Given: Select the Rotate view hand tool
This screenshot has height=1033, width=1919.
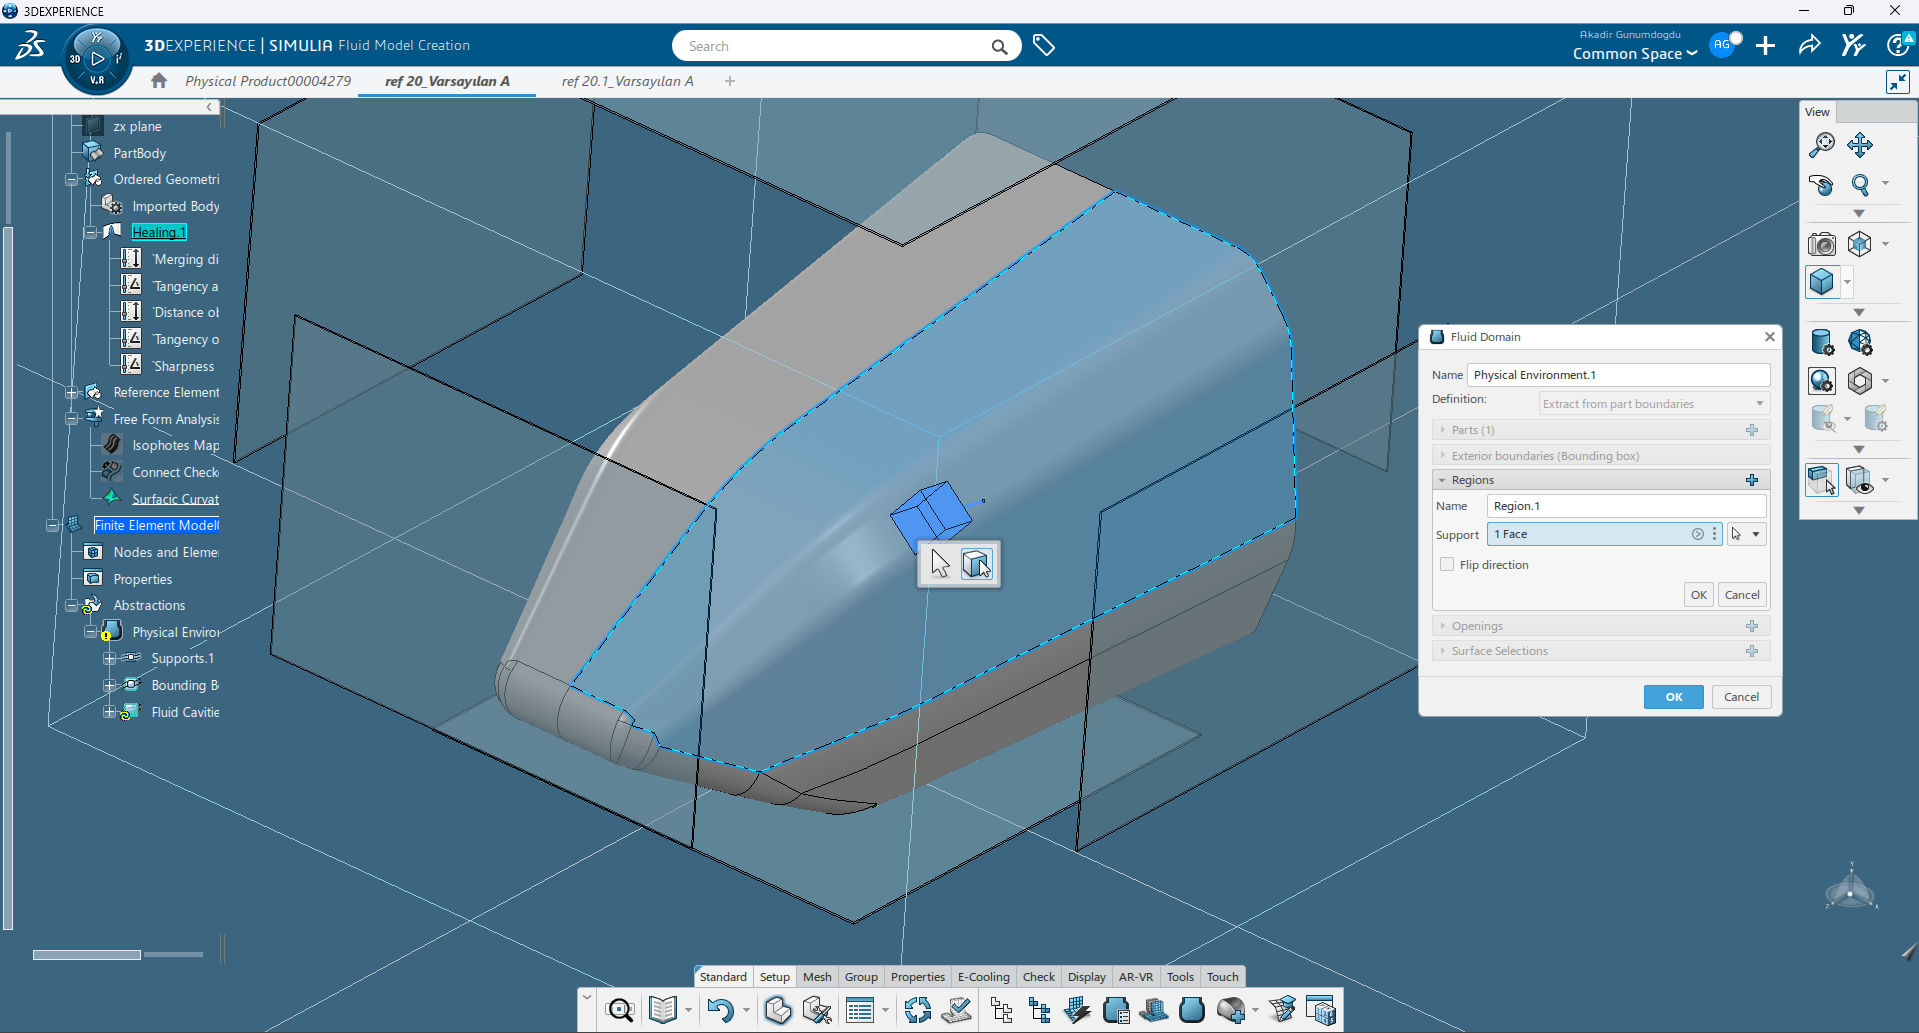Looking at the screenshot, I should [x=1822, y=185].
